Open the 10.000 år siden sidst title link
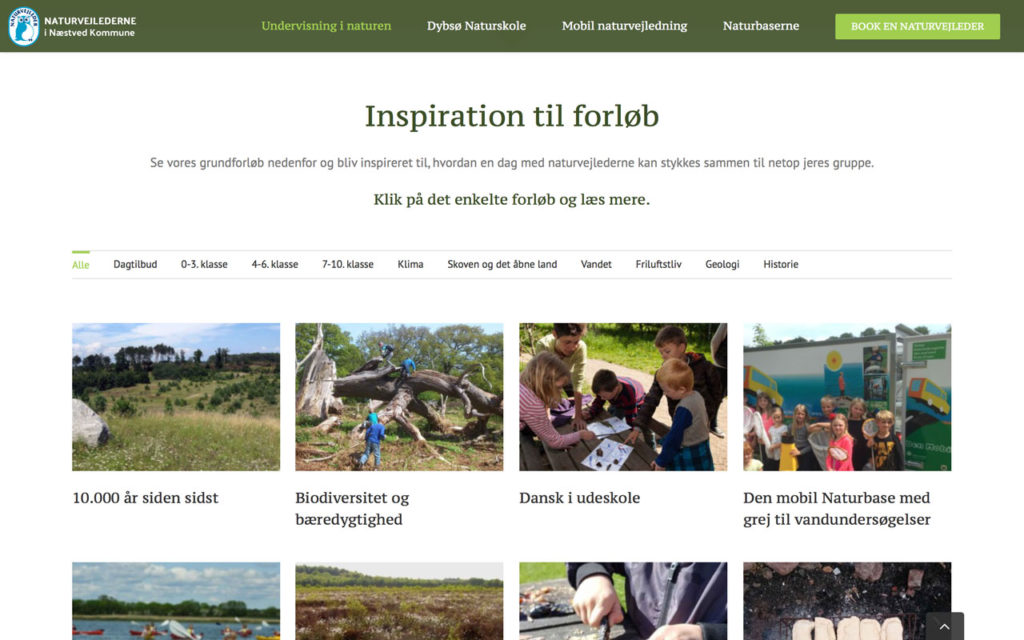The height and width of the screenshot is (640, 1024). pyautogui.click(x=145, y=498)
